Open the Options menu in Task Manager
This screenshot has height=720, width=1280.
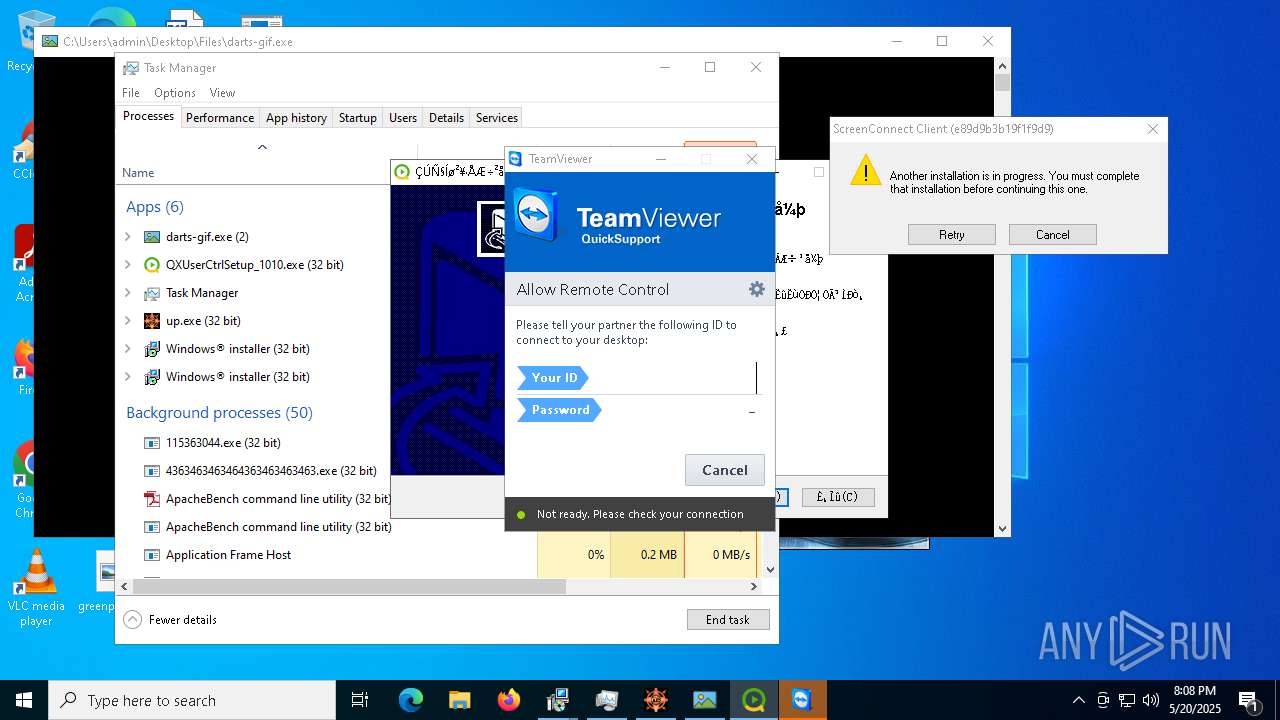(x=175, y=93)
